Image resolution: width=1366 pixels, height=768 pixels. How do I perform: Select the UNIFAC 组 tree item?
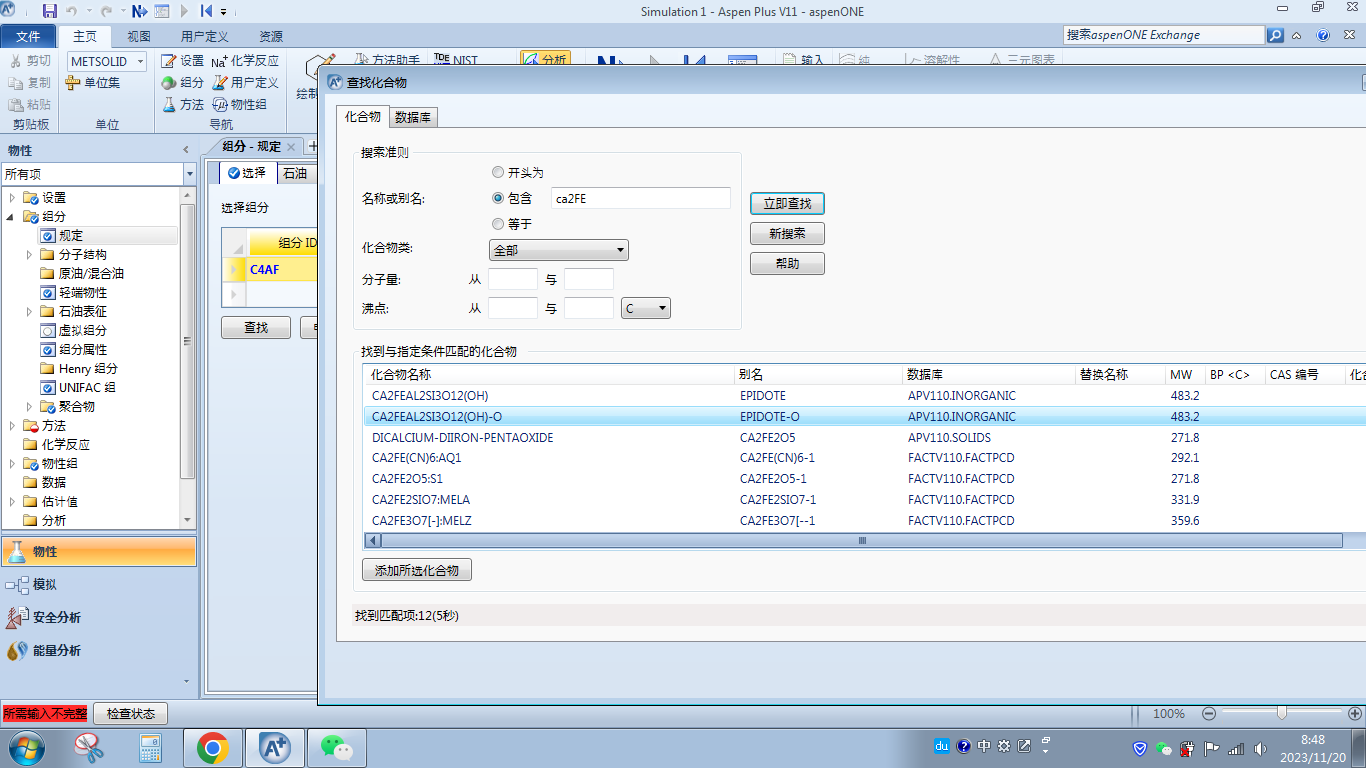[79, 388]
